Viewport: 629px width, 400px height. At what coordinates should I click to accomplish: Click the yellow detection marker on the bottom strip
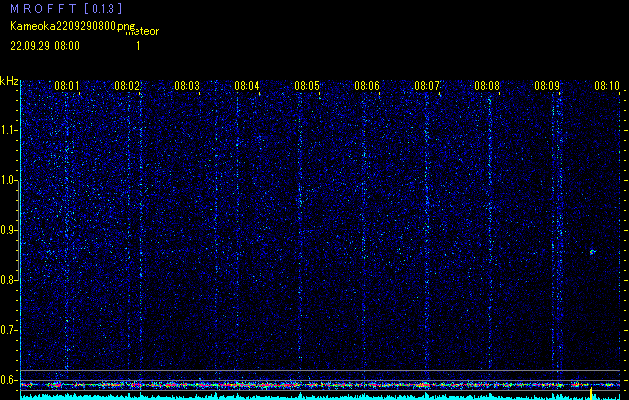click(x=591, y=394)
